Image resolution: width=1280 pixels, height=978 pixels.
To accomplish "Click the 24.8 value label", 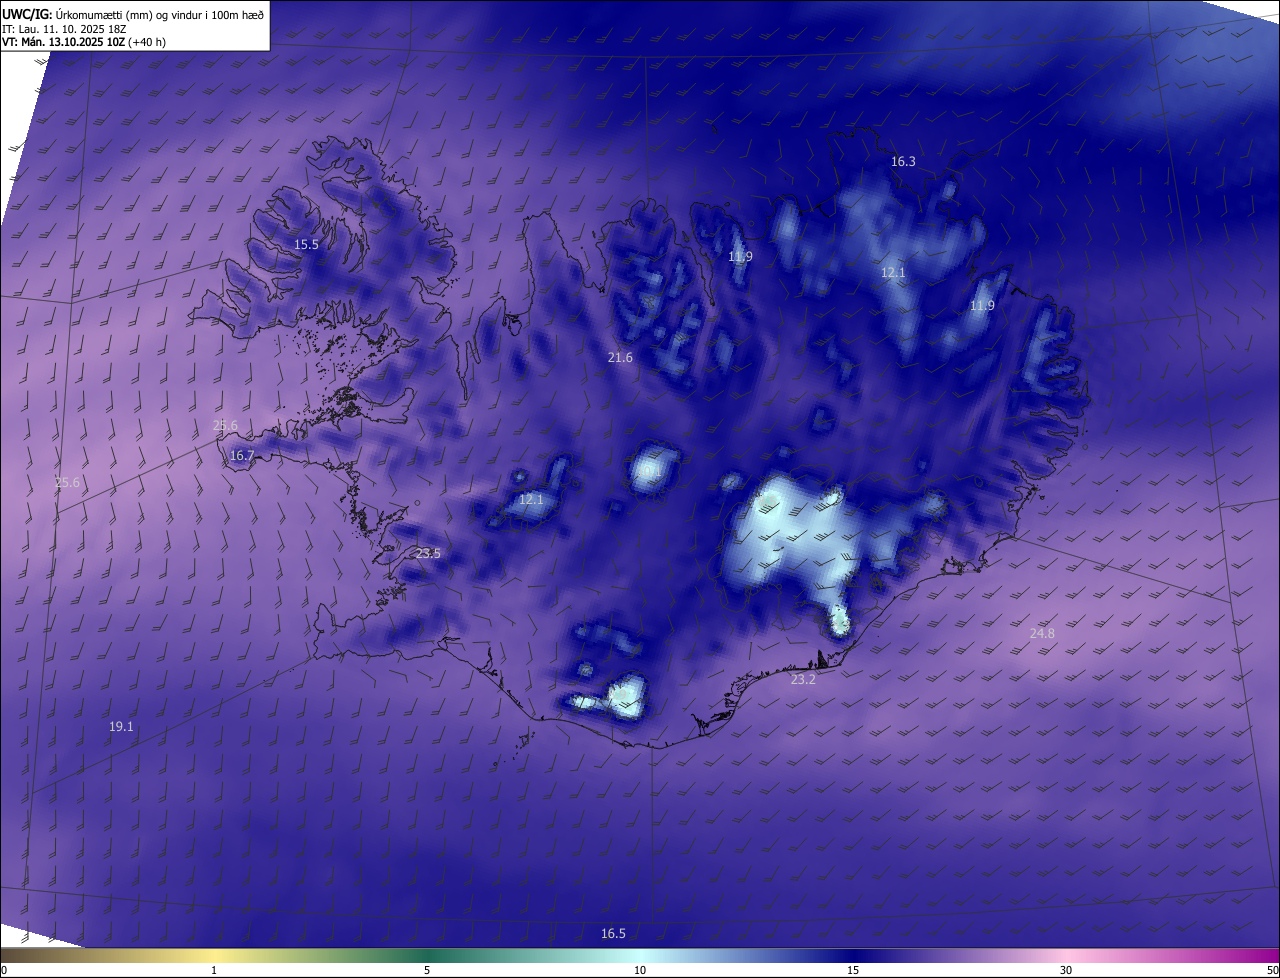I will point(1042,634).
